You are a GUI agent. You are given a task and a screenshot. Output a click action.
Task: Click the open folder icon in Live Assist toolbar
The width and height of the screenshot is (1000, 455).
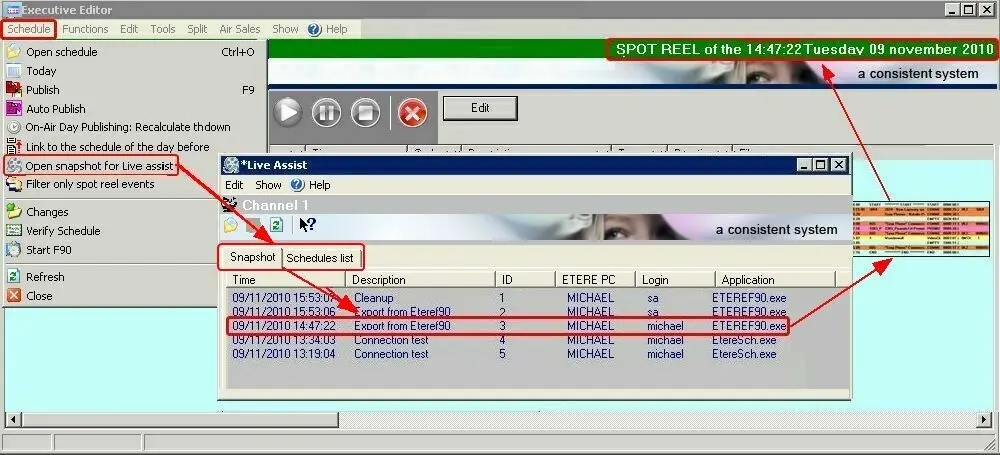[x=231, y=224]
